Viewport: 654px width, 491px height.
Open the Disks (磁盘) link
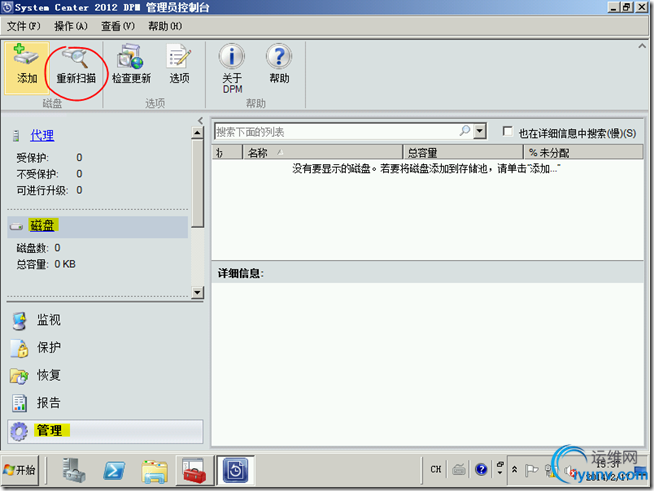(42, 226)
